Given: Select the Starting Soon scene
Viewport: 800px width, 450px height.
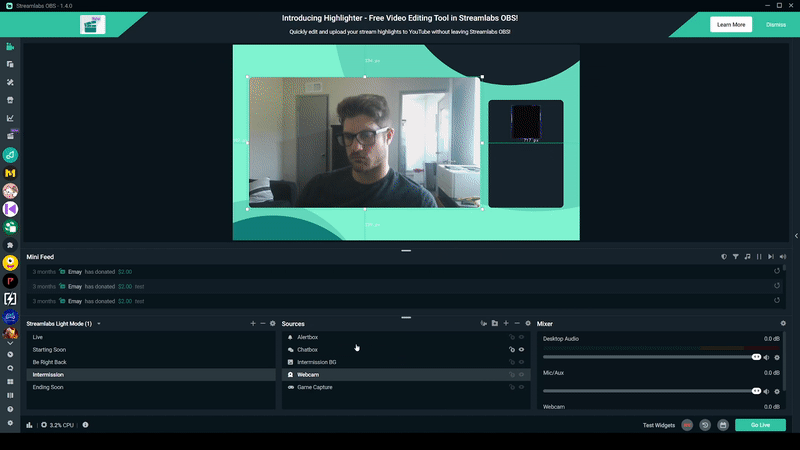Looking at the screenshot, I should pos(151,349).
